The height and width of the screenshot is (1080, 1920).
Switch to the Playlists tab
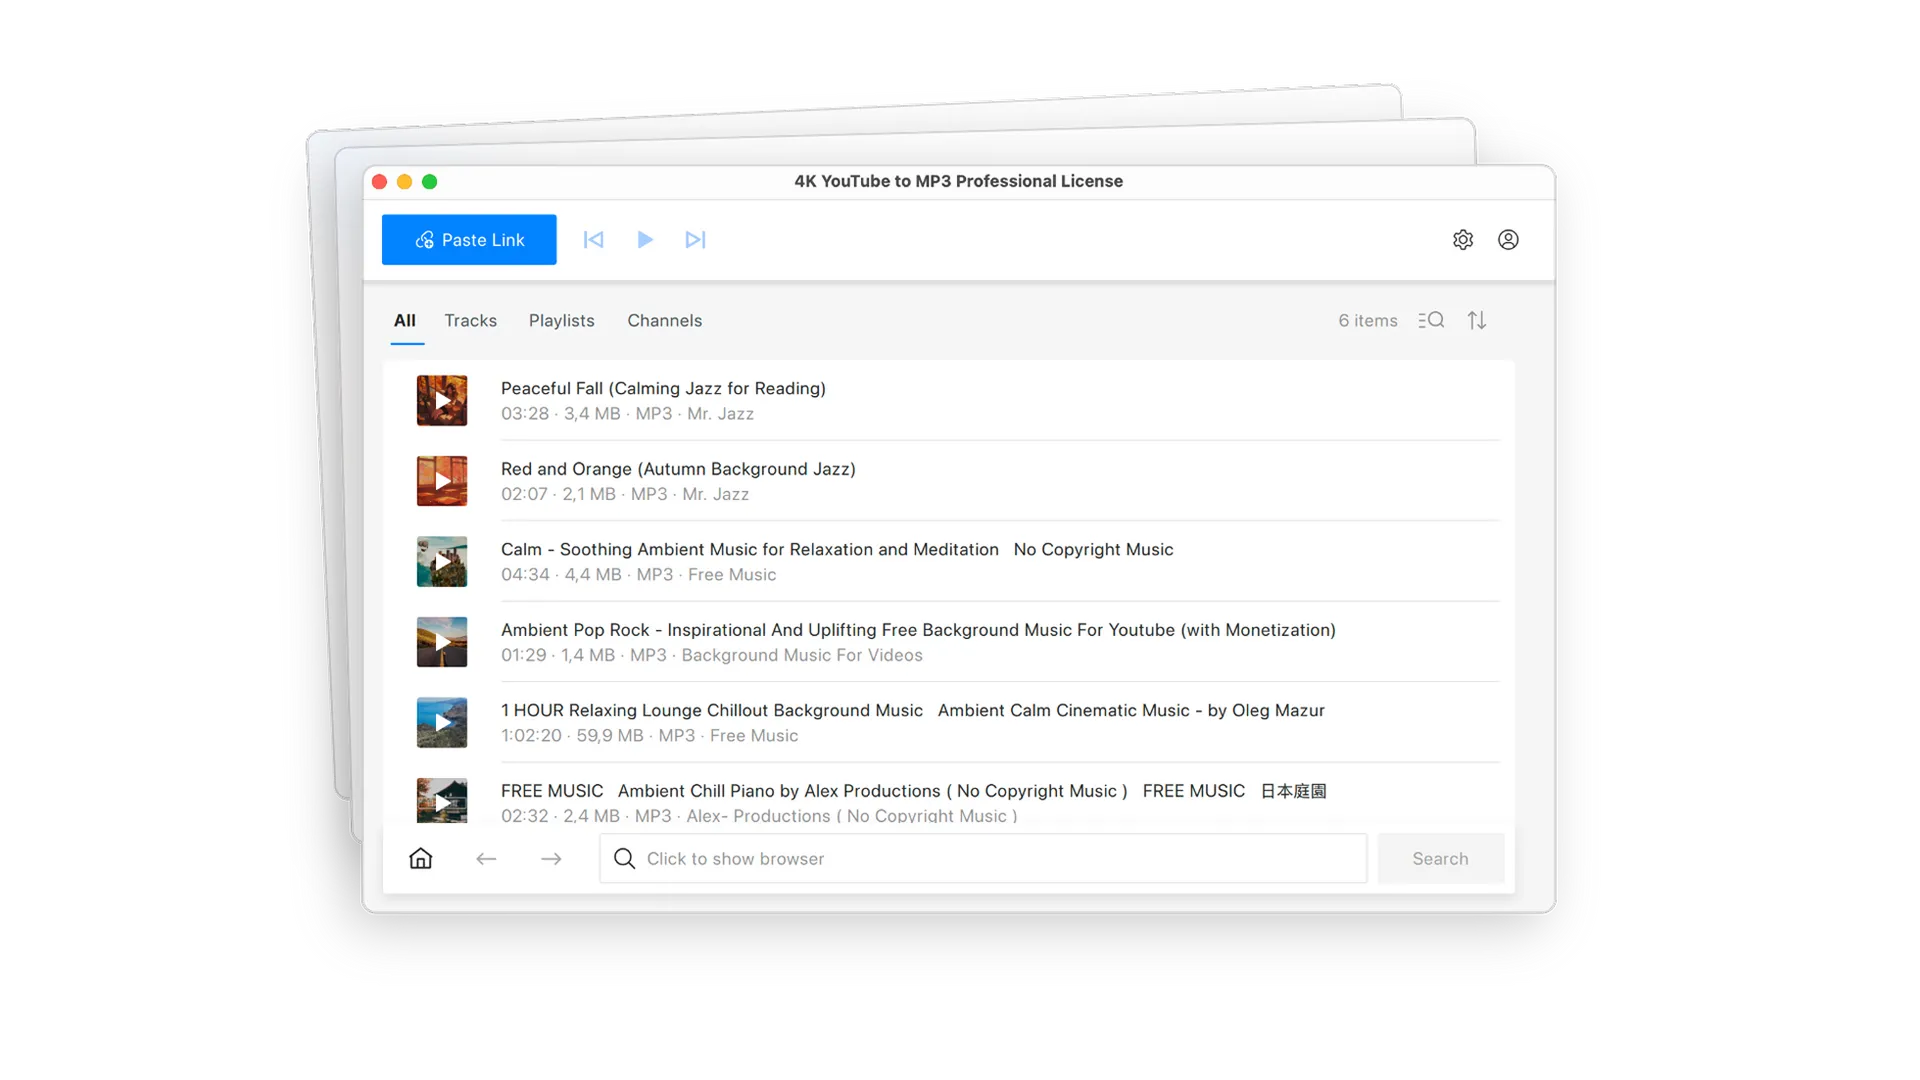(561, 321)
